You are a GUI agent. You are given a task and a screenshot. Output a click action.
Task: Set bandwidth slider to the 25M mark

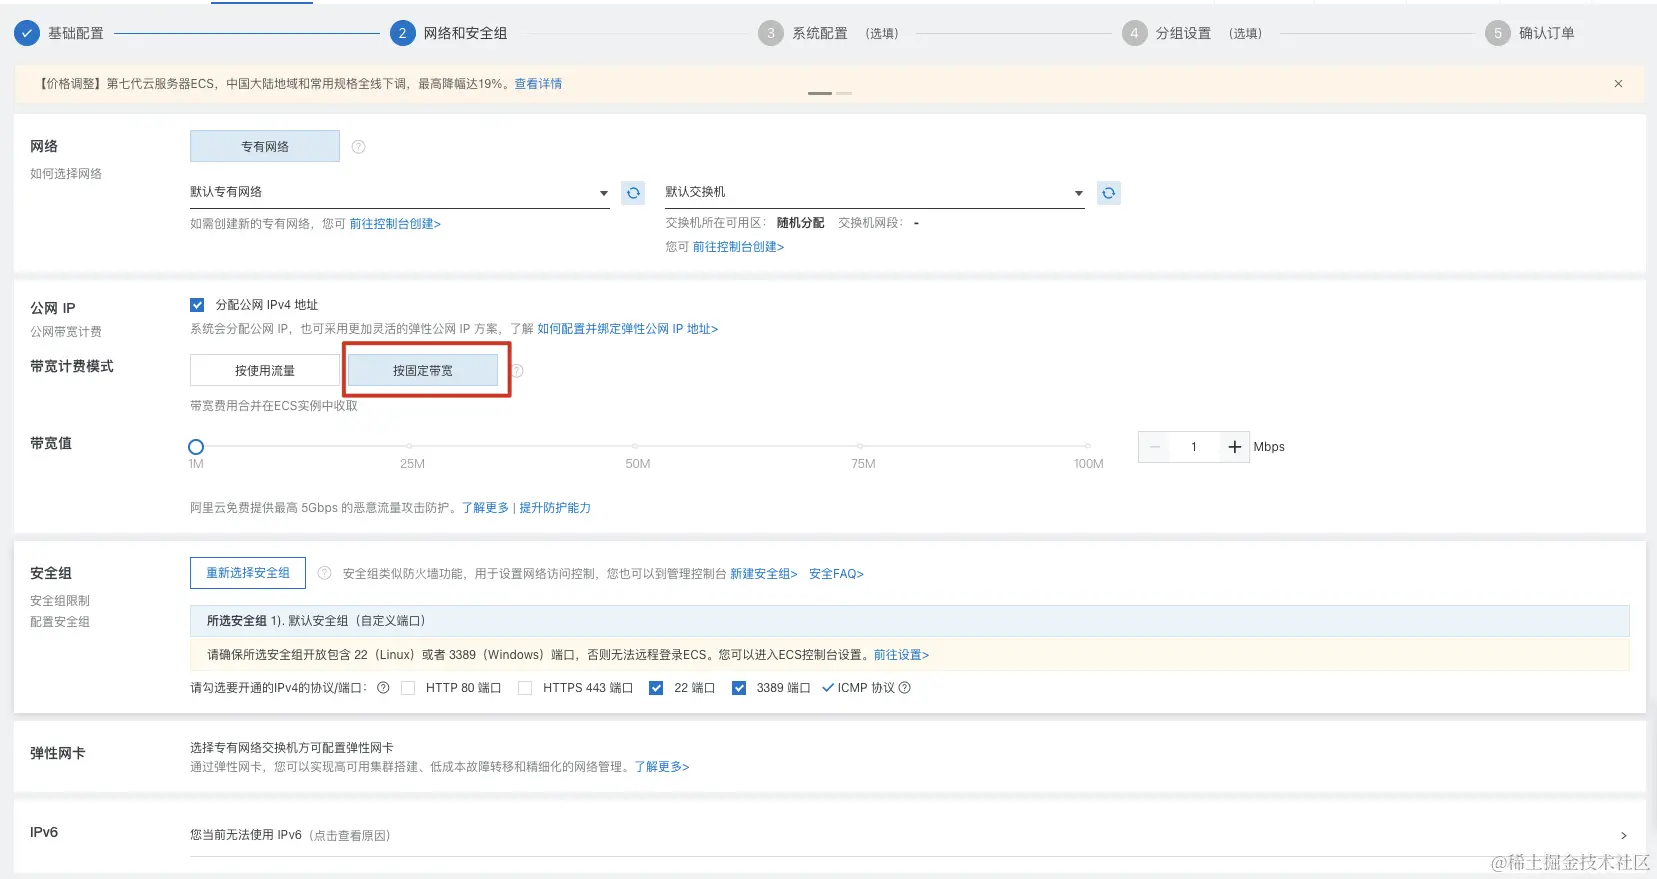click(410, 446)
